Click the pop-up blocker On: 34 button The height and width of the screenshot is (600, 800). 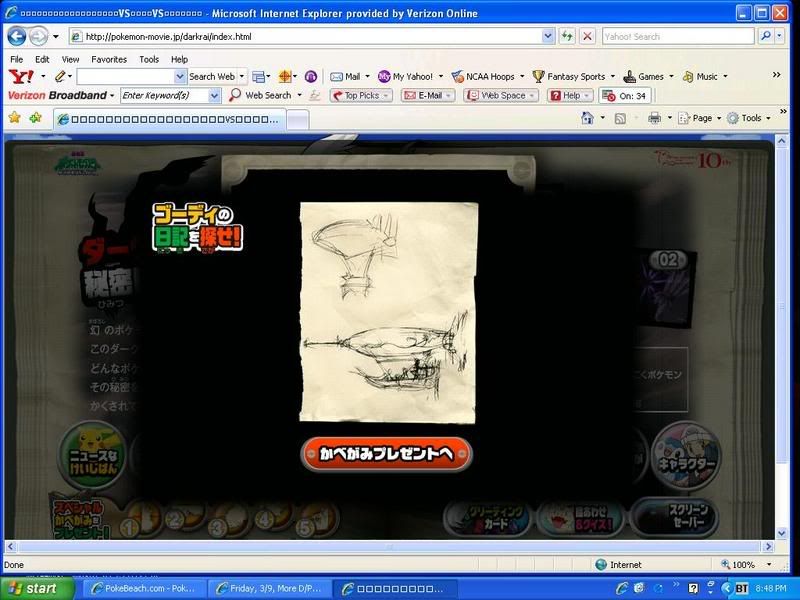(x=624, y=95)
